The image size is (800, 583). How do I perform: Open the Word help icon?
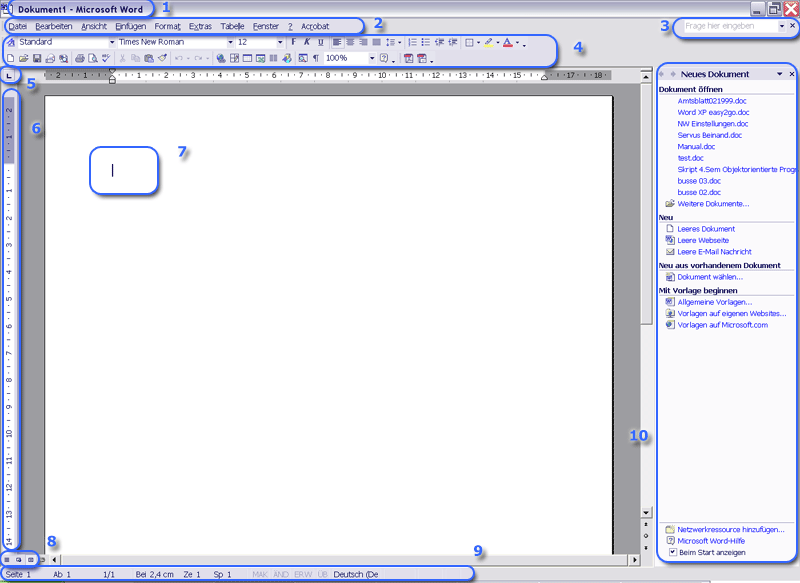point(384,58)
